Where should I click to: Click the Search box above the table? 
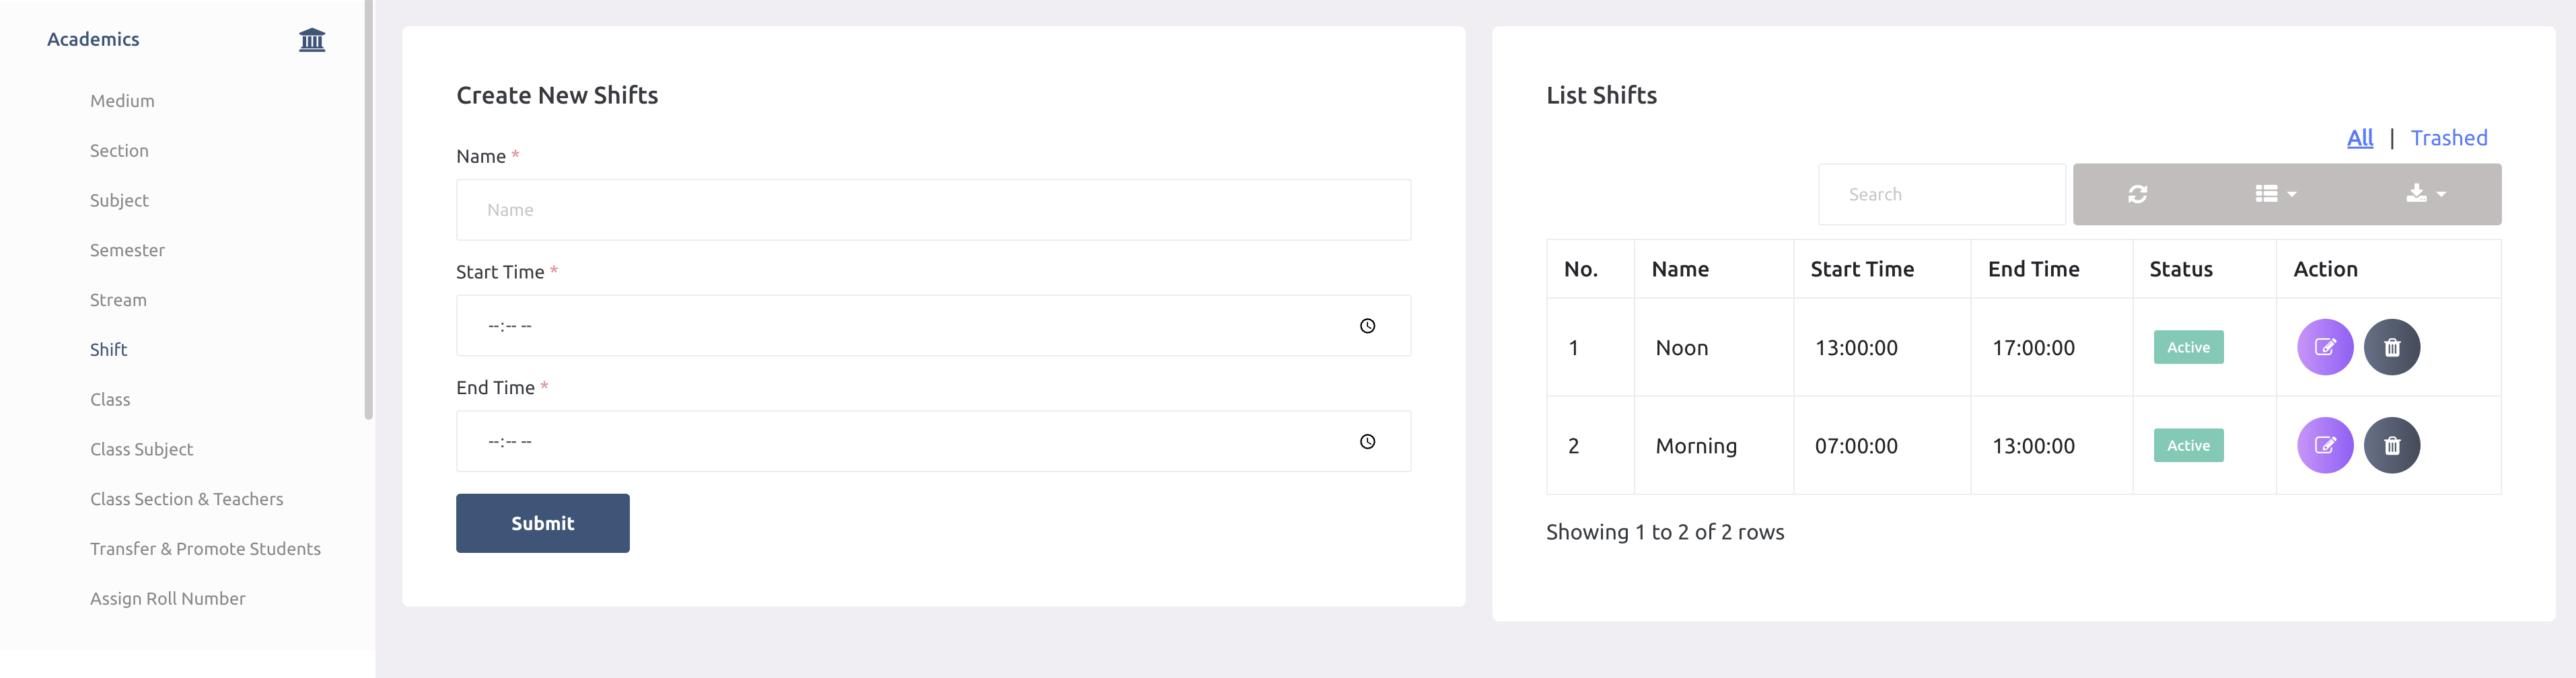1941,195
